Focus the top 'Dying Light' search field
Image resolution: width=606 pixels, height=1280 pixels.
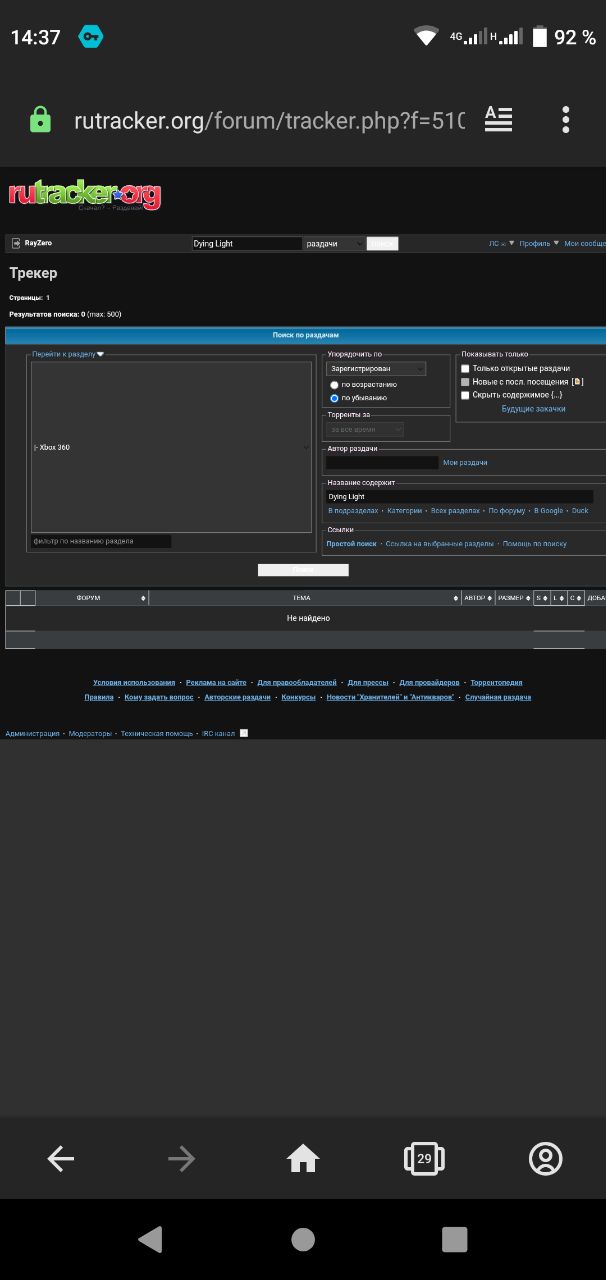pyautogui.click(x=246, y=243)
